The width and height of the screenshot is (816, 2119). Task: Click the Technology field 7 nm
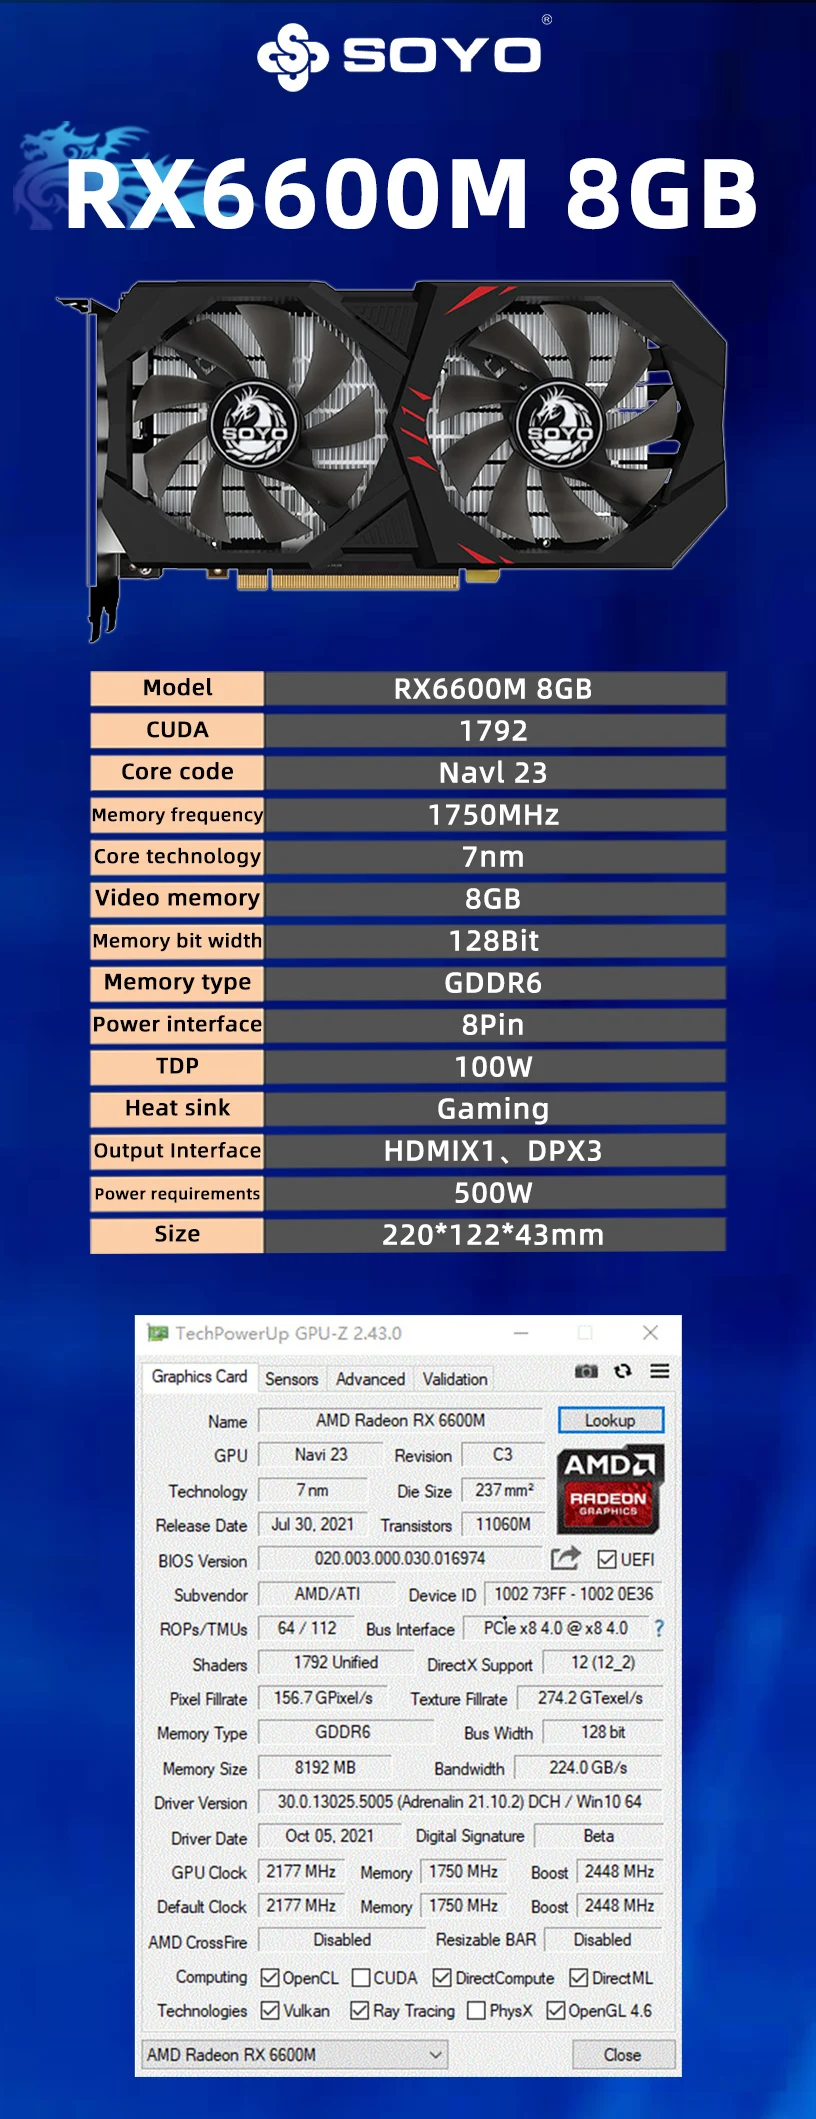(x=312, y=1490)
